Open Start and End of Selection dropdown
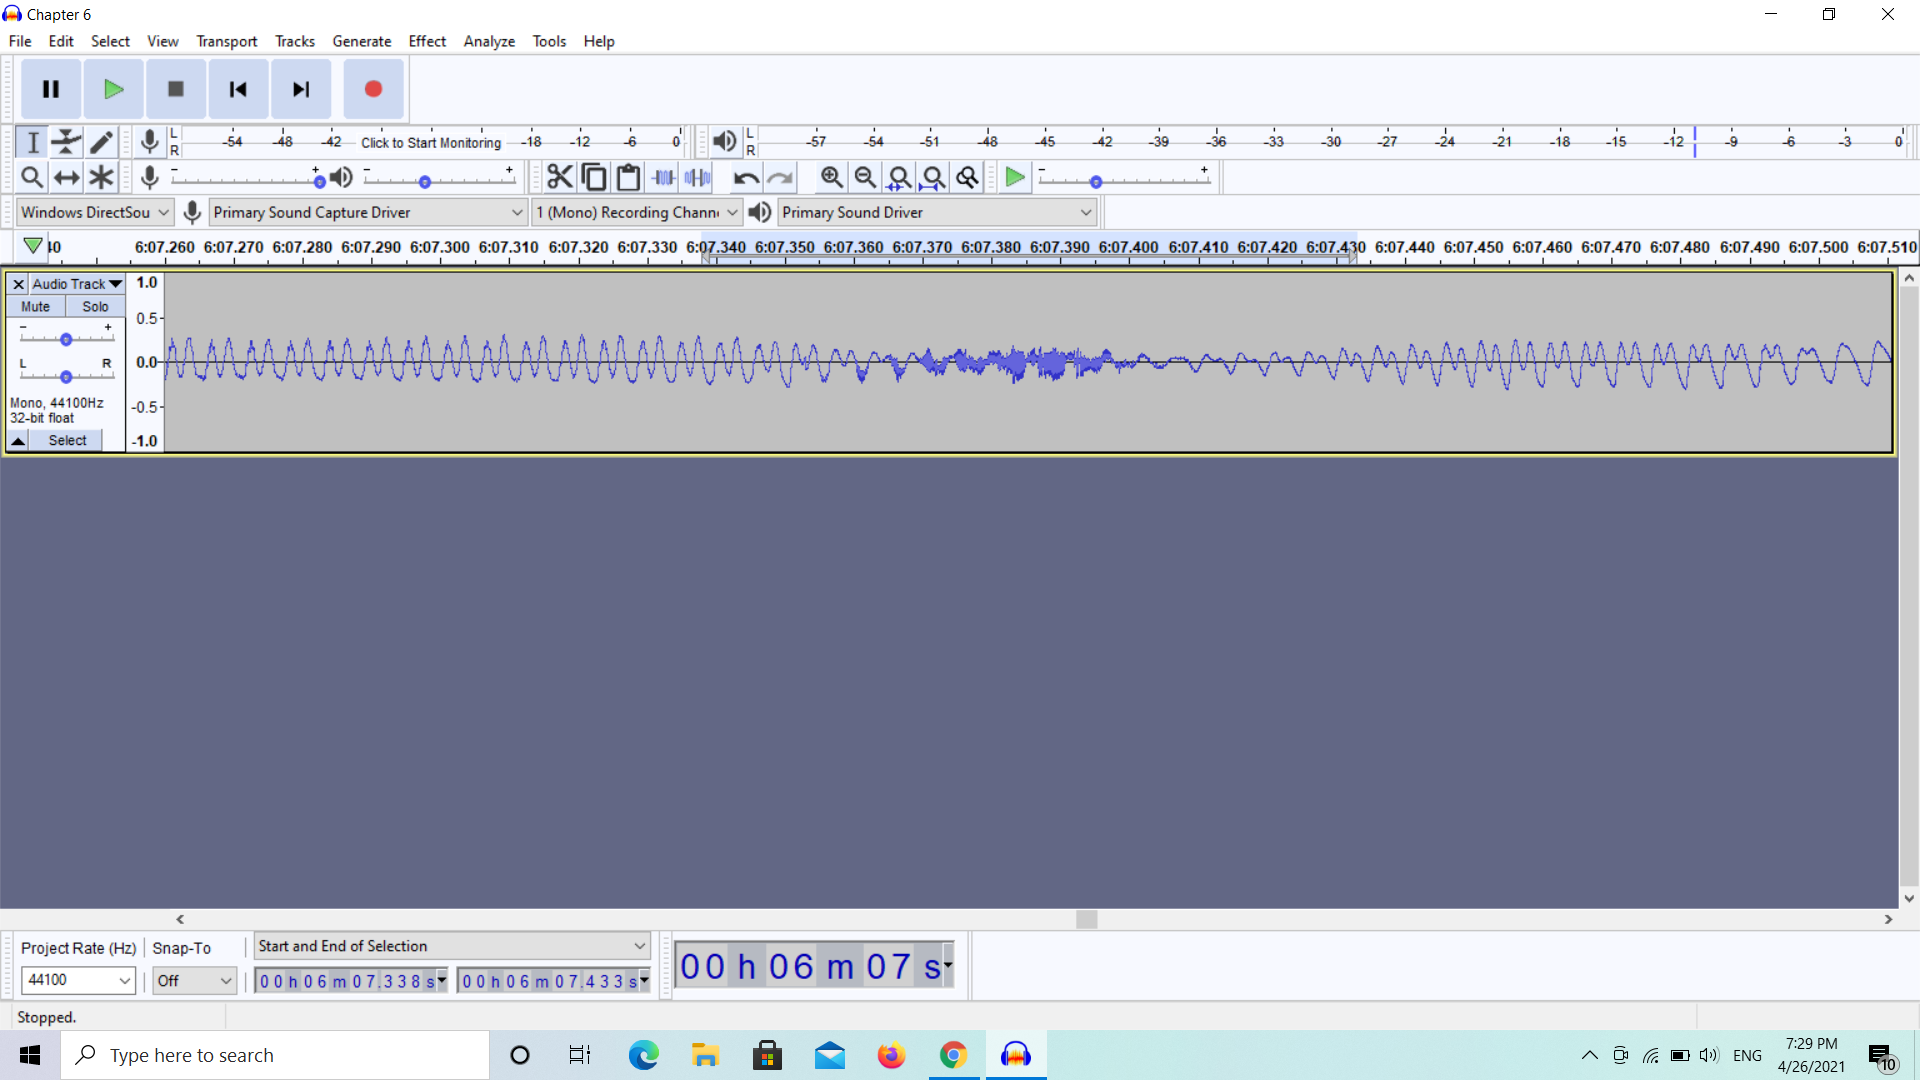 [452, 946]
